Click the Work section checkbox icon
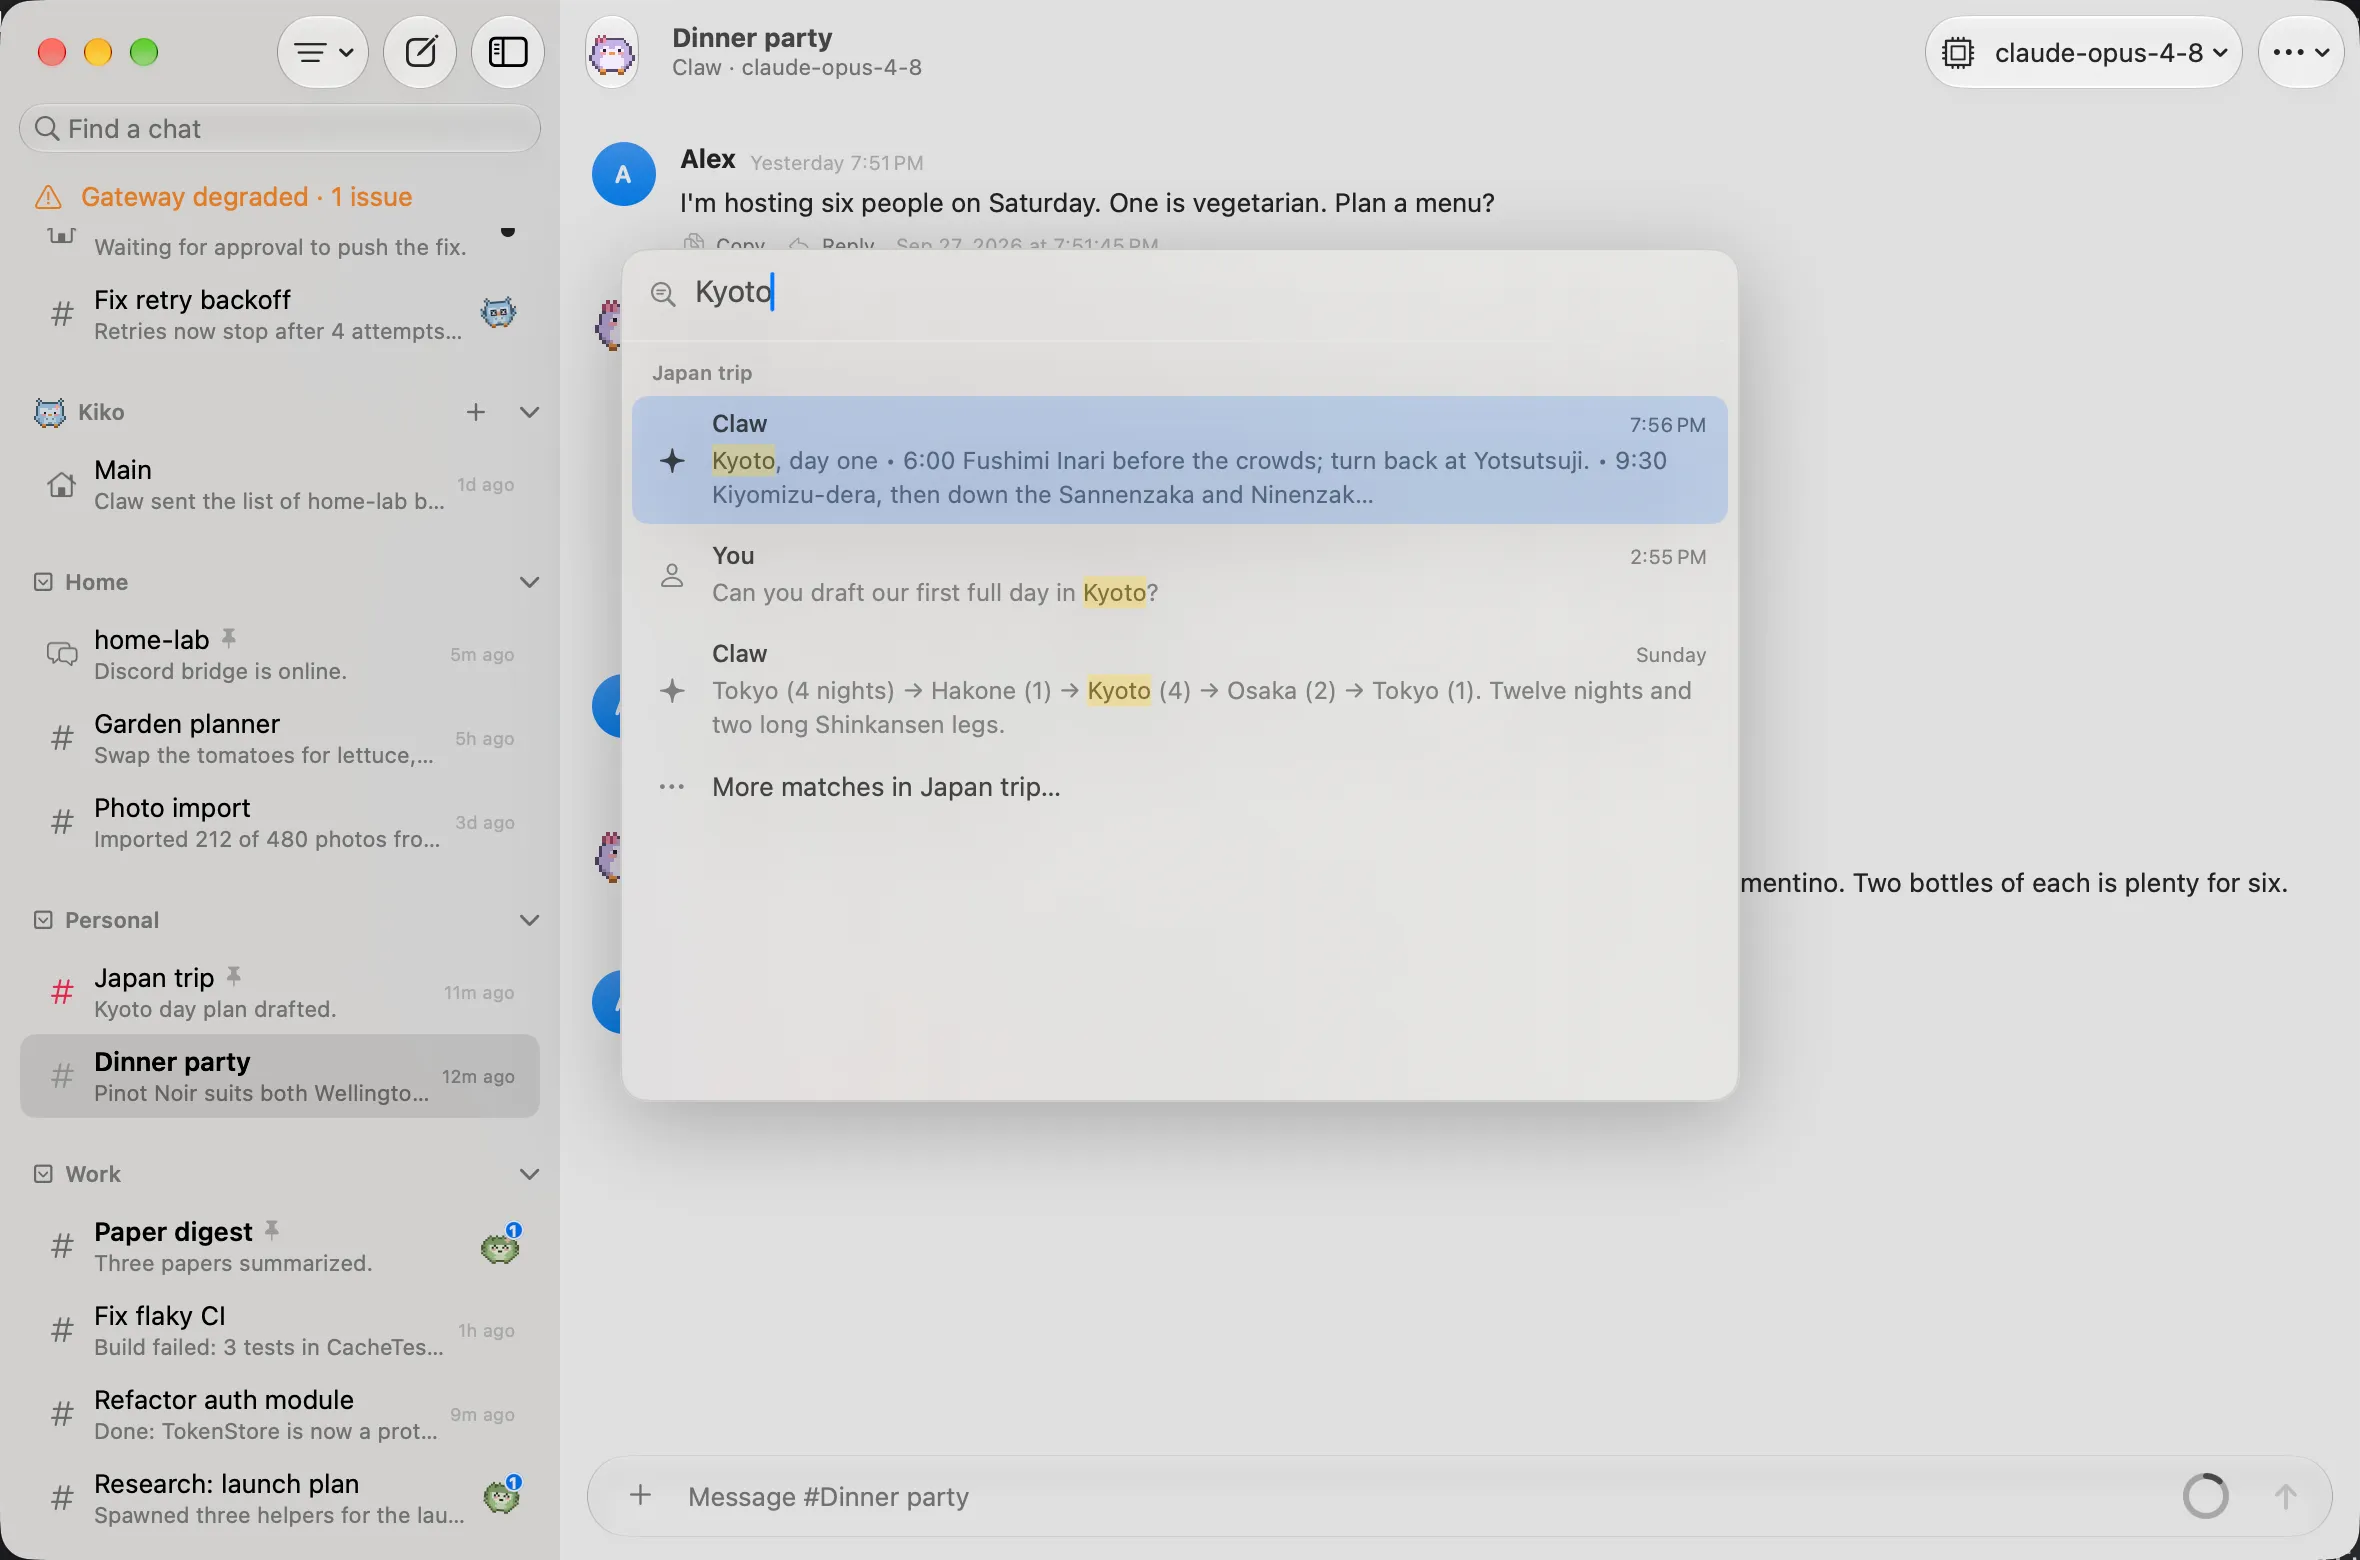2360x1560 pixels. tap(43, 1174)
